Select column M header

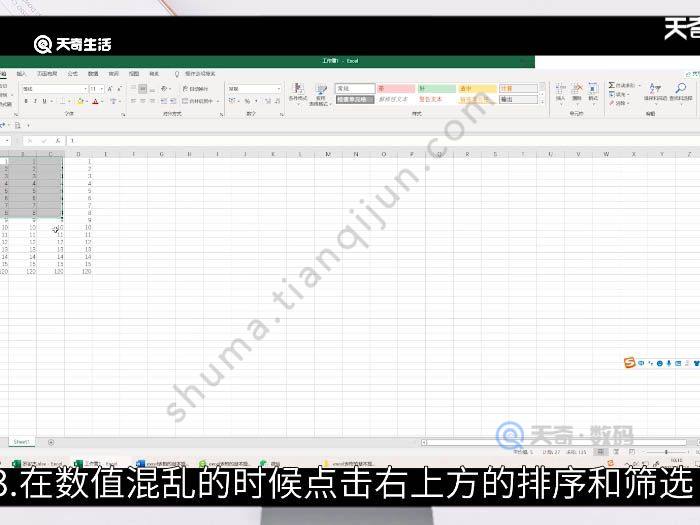click(328, 154)
